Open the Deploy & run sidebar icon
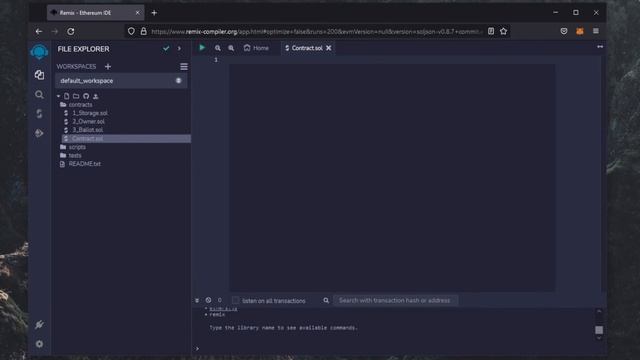Image resolution: width=640 pixels, height=360 pixels. click(x=39, y=133)
